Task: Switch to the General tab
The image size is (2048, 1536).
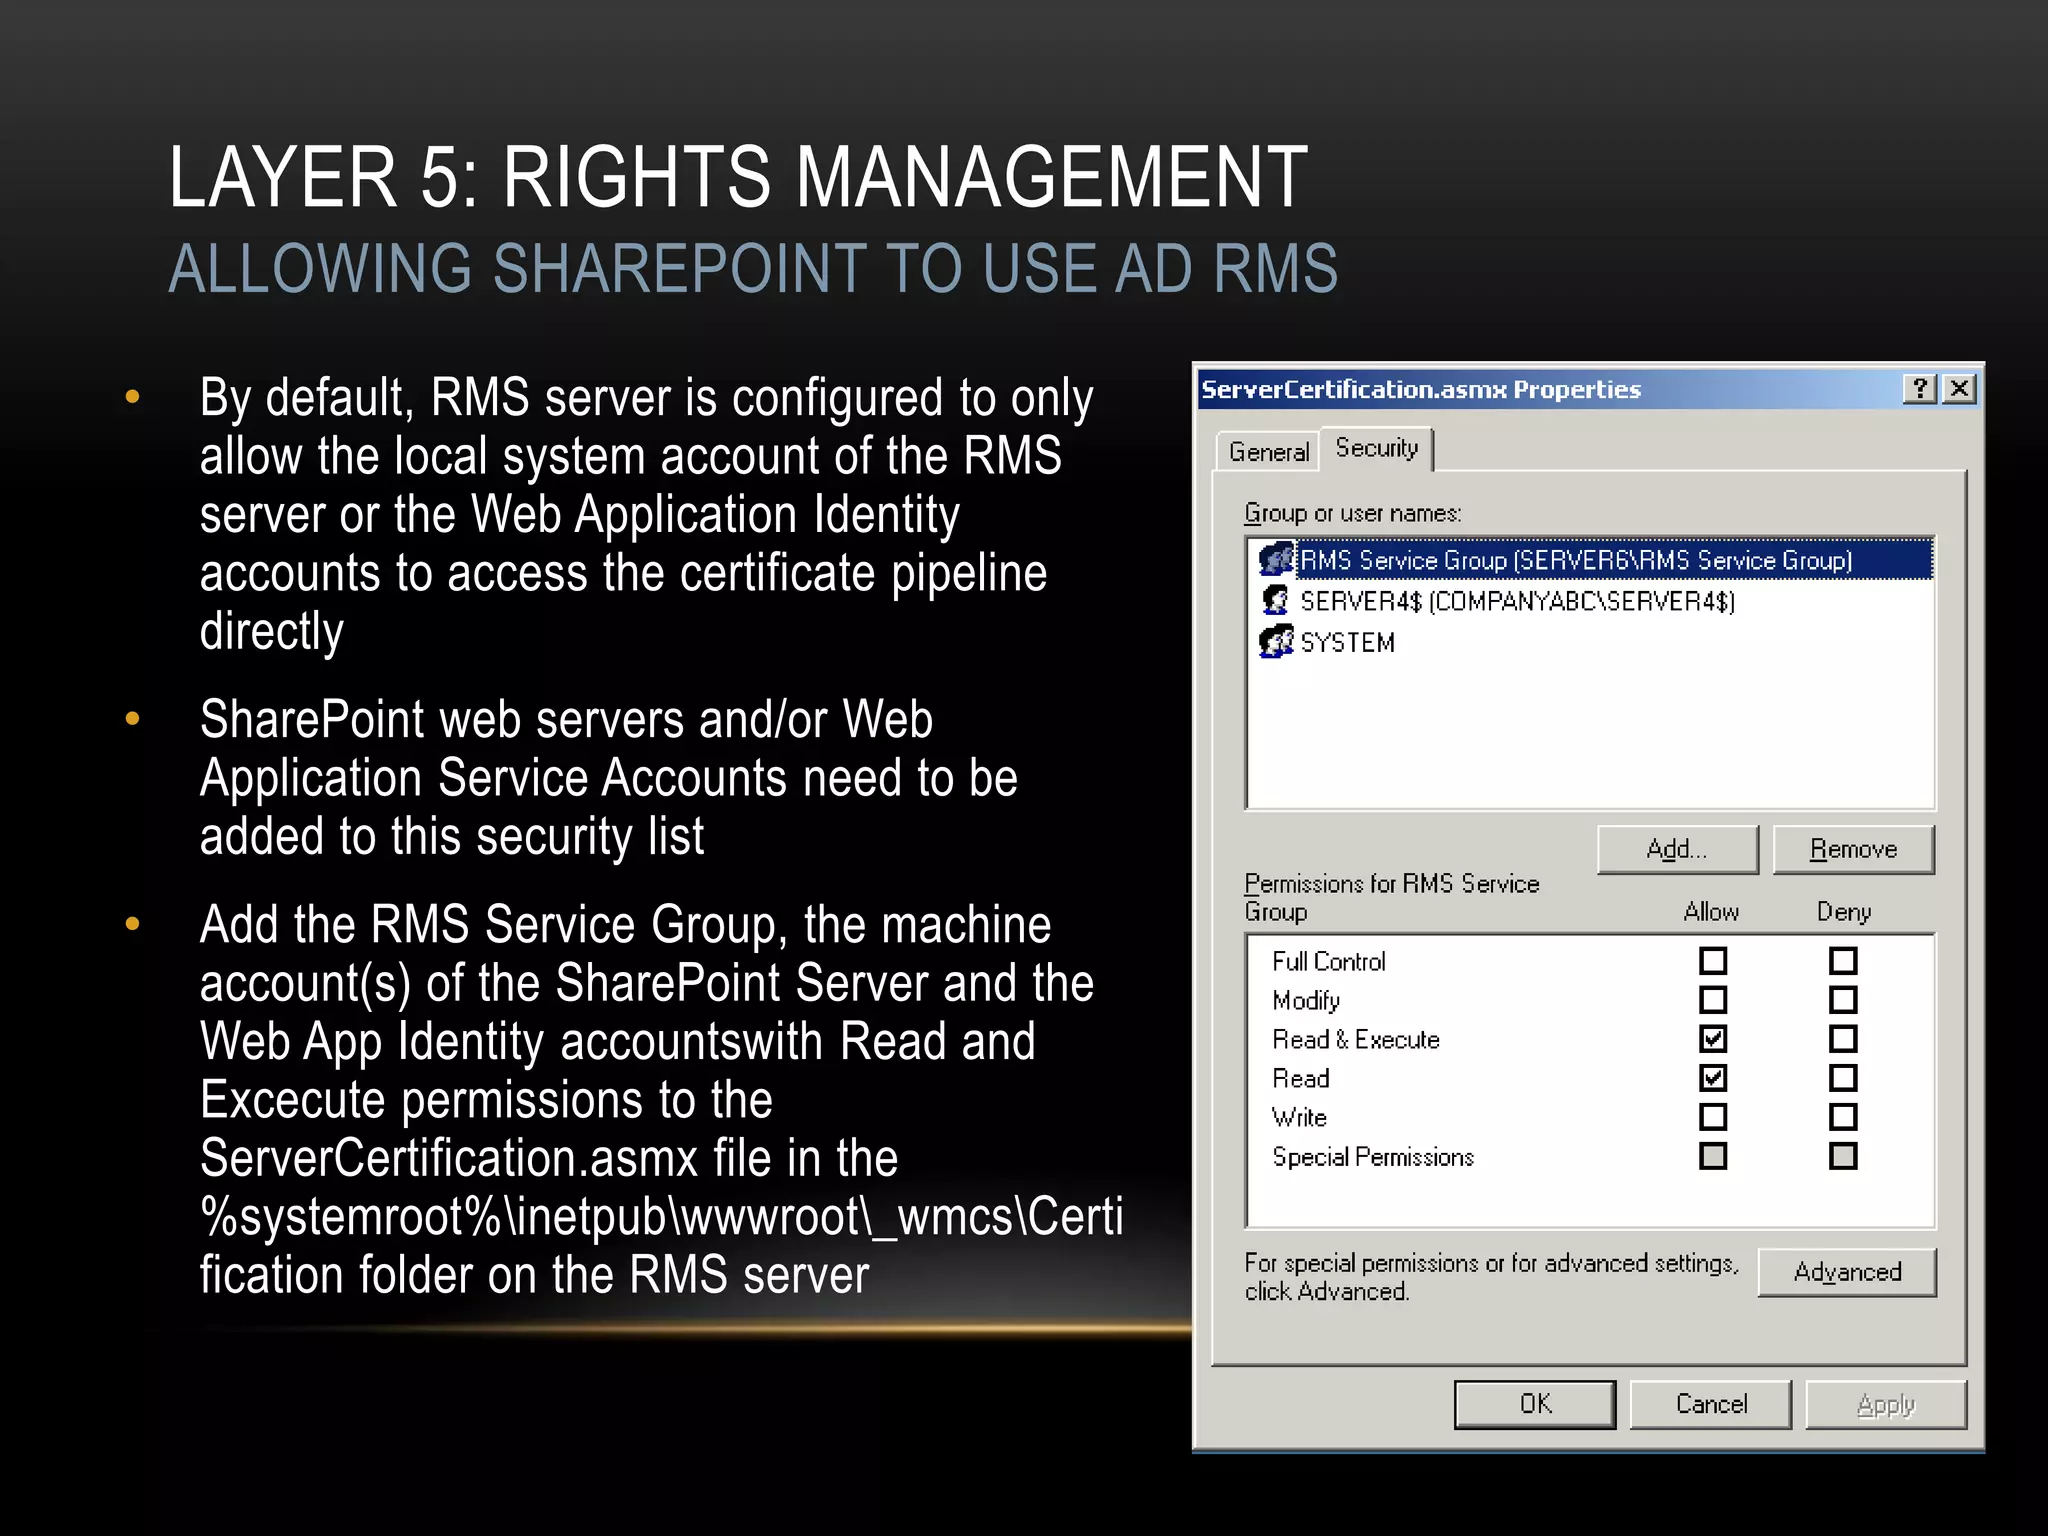Action: pos(1269,452)
